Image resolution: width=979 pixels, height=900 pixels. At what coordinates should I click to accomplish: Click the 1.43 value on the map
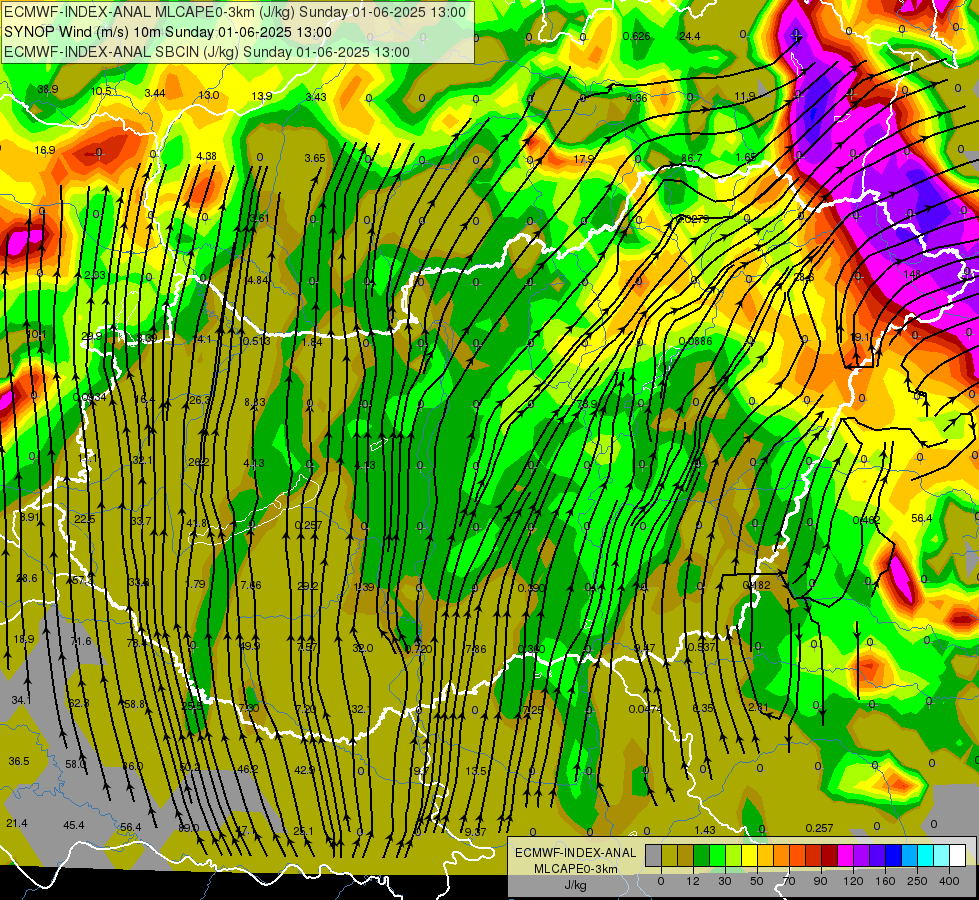tap(705, 830)
